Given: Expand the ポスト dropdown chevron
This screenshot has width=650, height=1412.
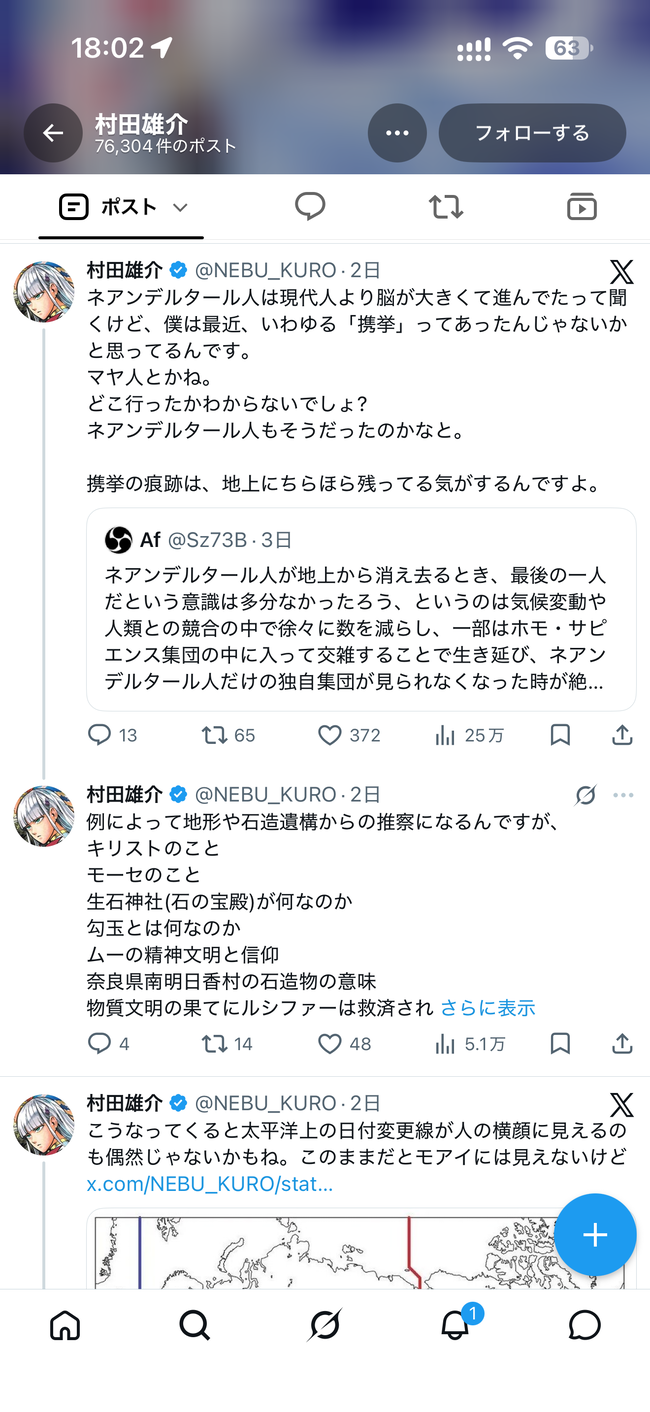Looking at the screenshot, I should coord(180,208).
